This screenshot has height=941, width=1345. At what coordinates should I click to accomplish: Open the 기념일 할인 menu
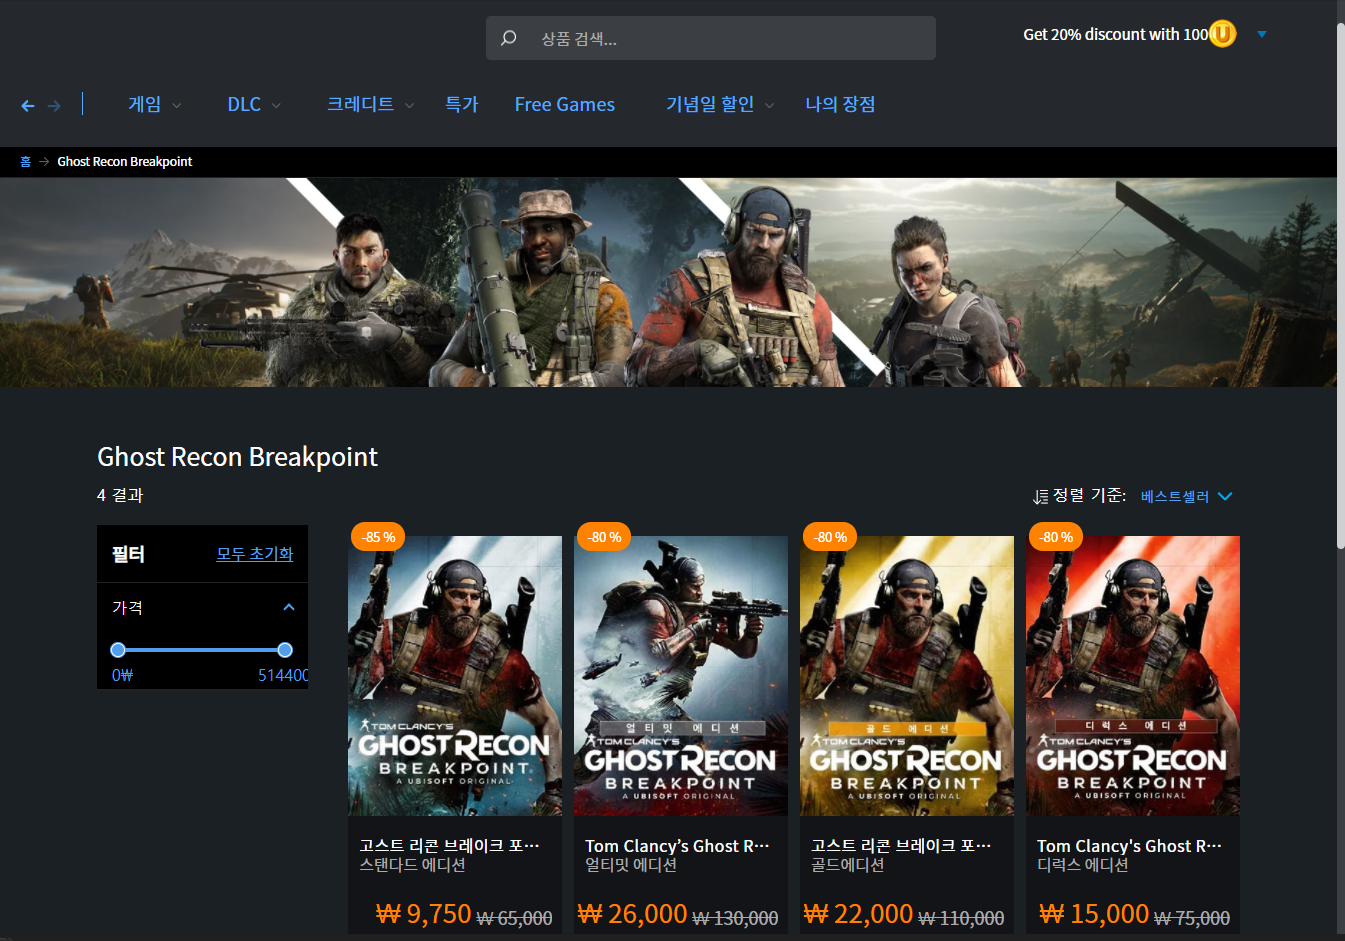click(x=710, y=104)
